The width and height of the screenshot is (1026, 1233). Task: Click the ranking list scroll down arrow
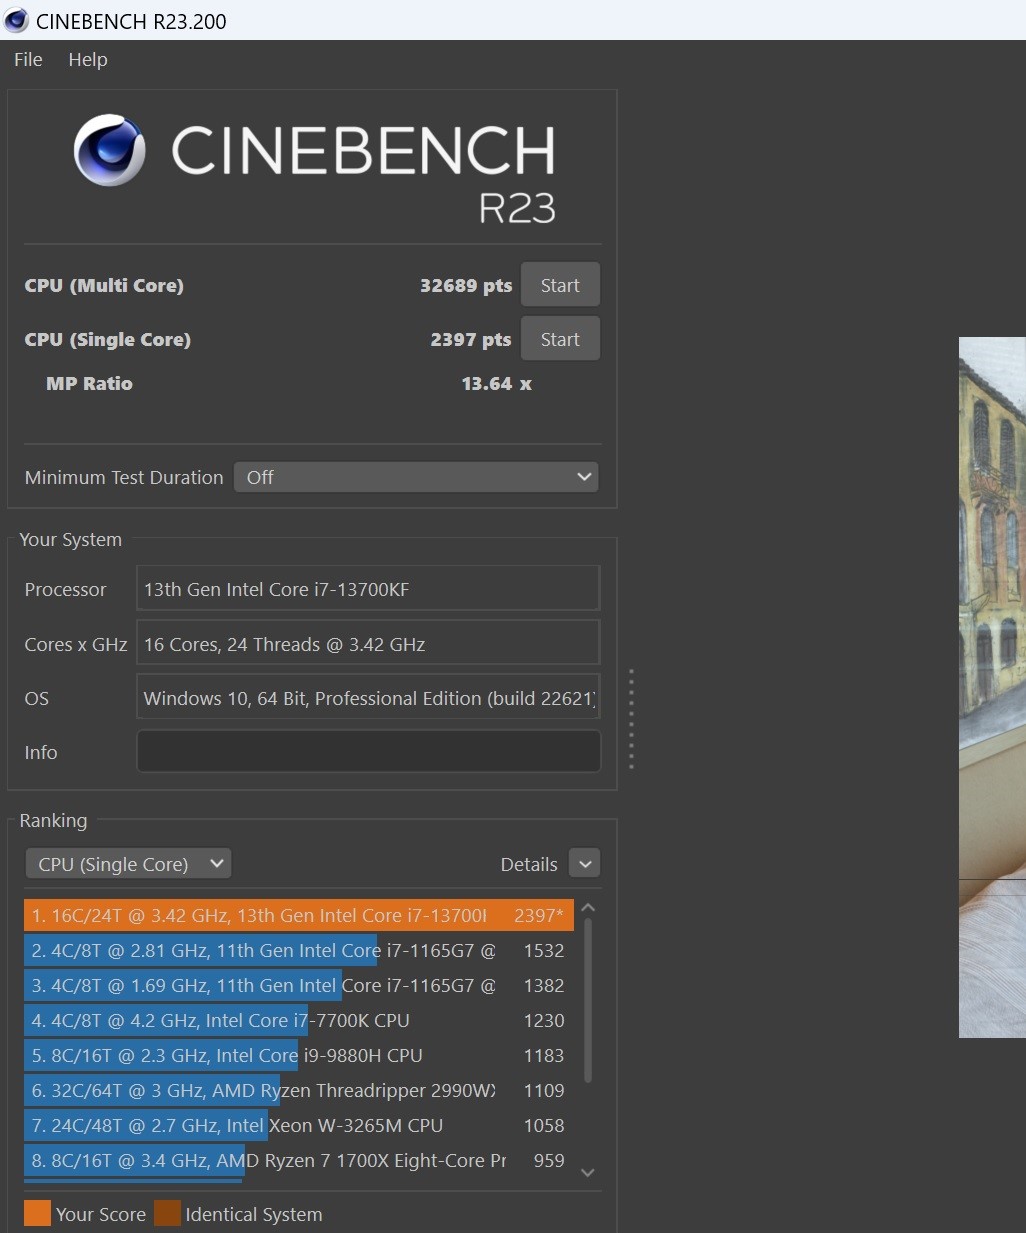(588, 1173)
